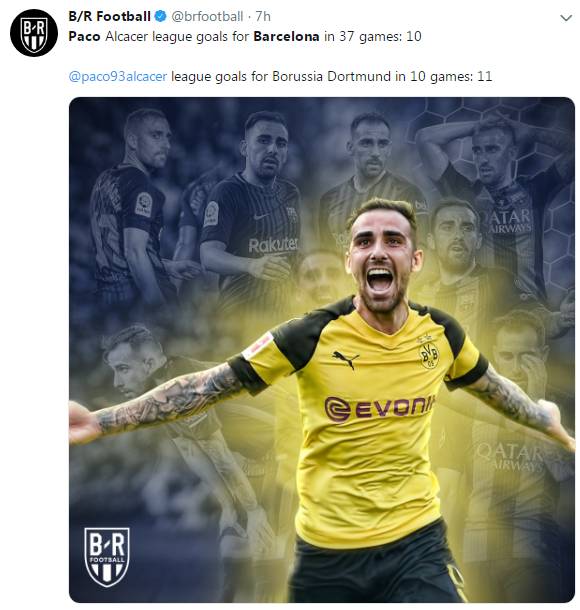The width and height of the screenshot is (580, 610).
Task: Click the Puma logo on the jersey
Action: [x=345, y=359]
